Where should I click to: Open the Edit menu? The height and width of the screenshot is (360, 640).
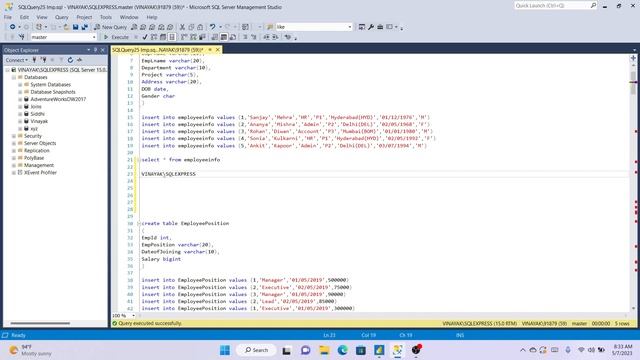click(24, 17)
